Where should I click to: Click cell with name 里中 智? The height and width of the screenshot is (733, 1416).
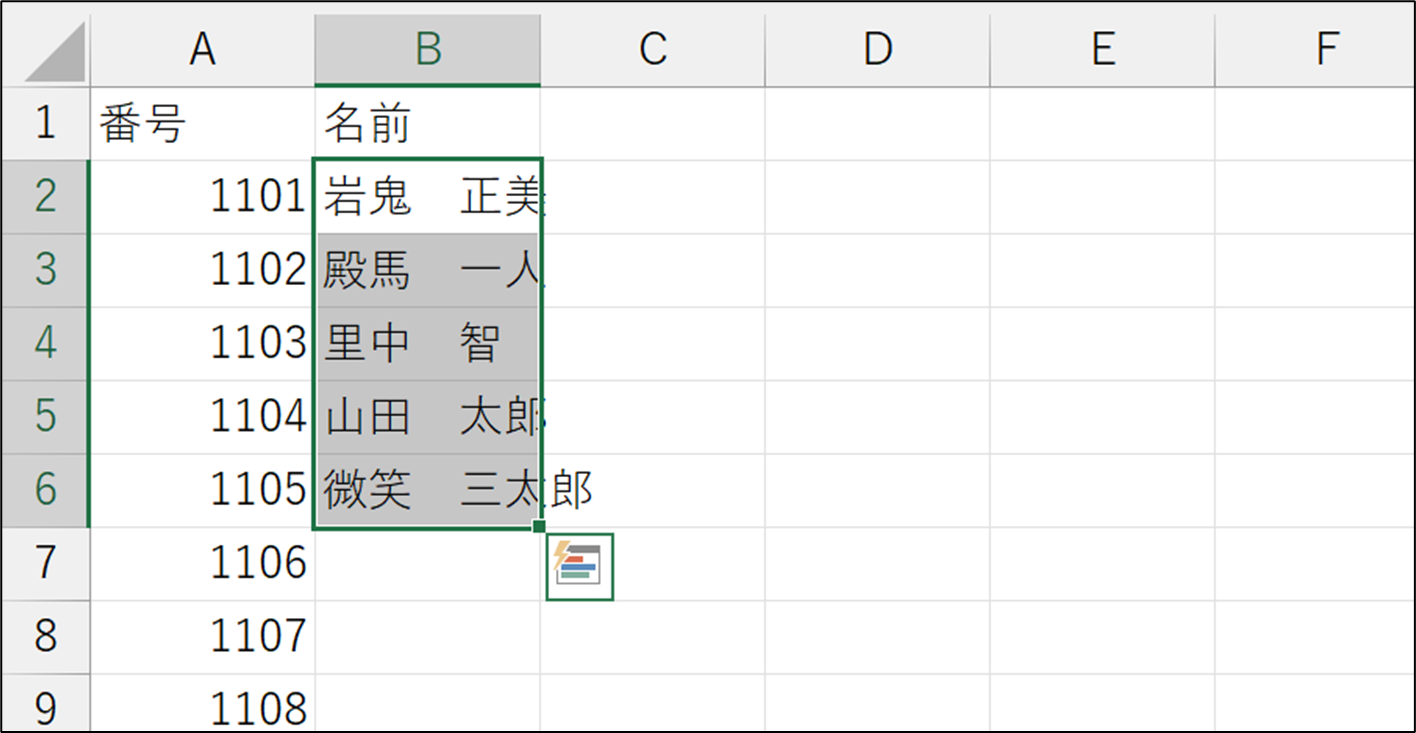pos(428,344)
